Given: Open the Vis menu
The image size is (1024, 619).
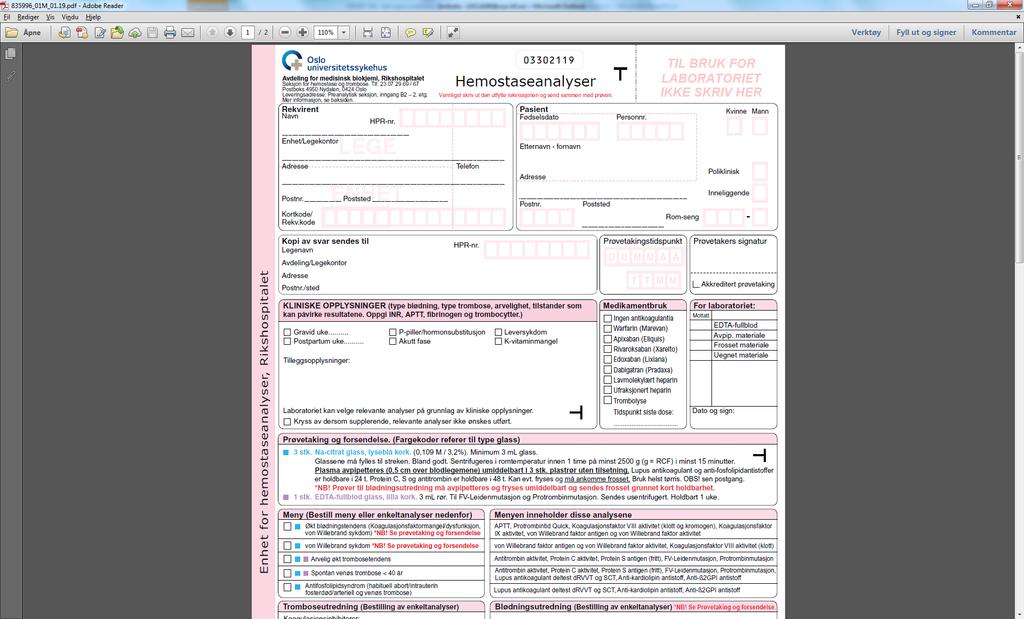Looking at the screenshot, I should click(50, 17).
